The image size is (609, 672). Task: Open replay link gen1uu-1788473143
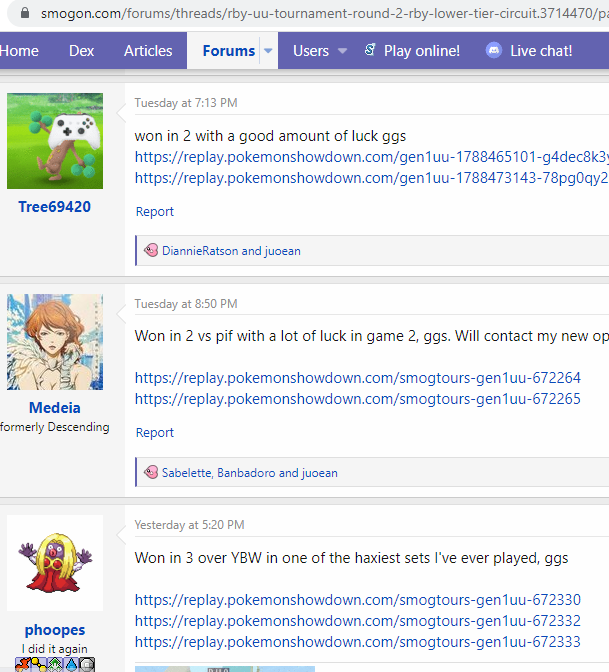point(372,177)
